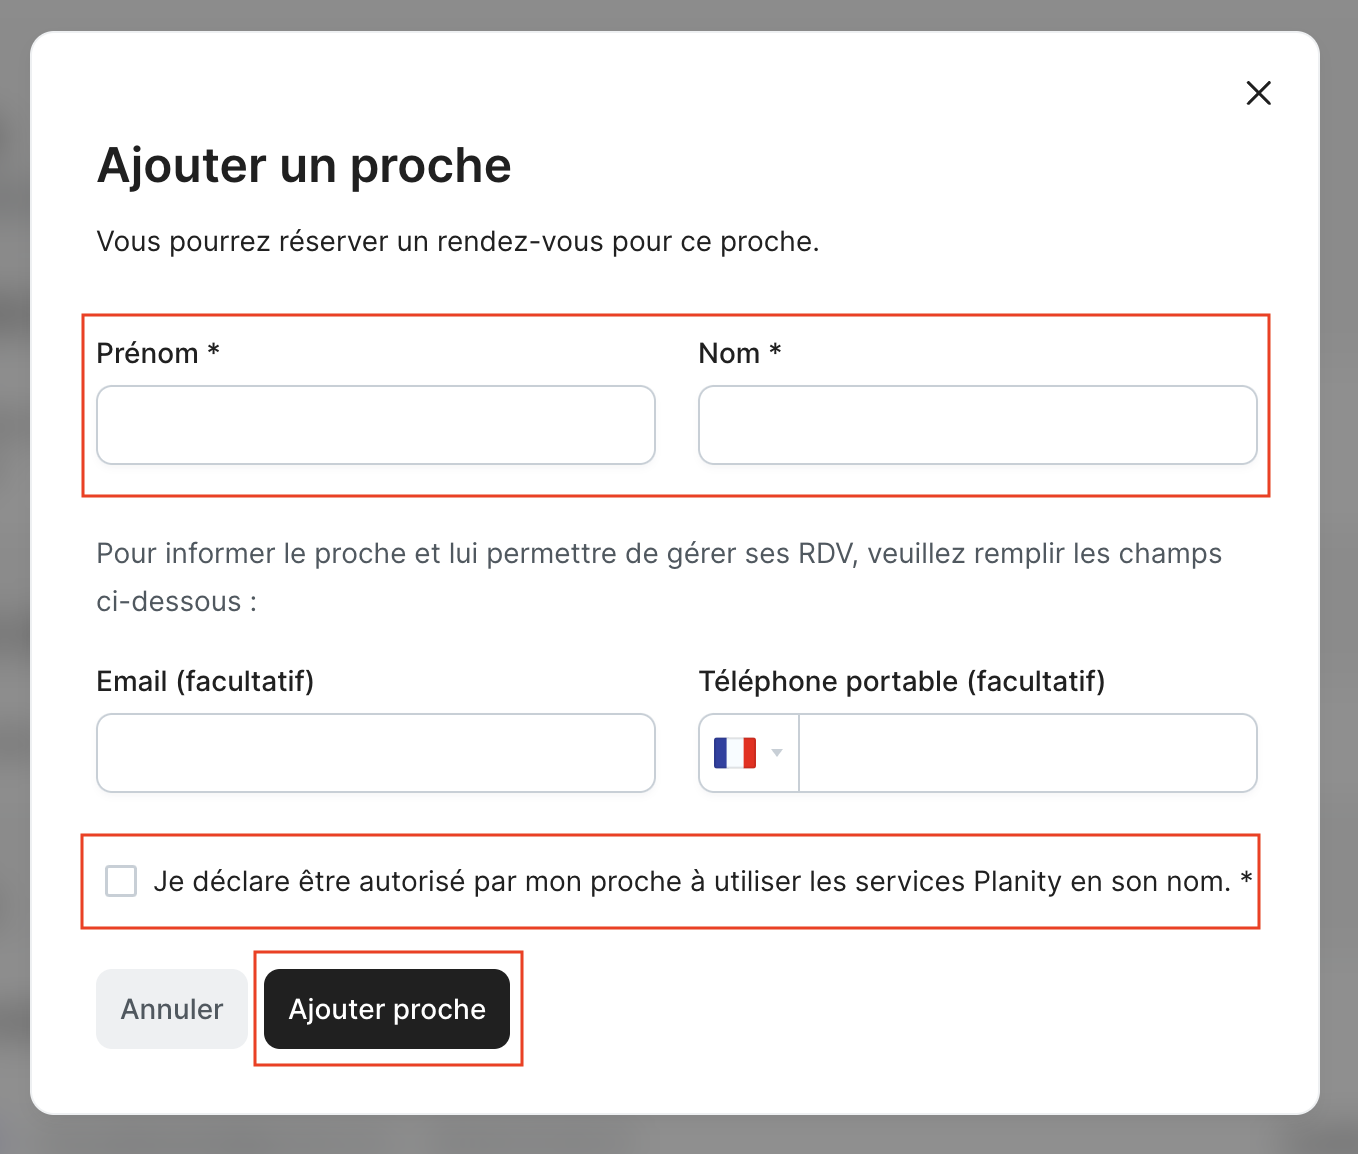This screenshot has width=1358, height=1154.
Task: Click the "Vous pourrez réserver" subtitle text
Action: point(457,241)
